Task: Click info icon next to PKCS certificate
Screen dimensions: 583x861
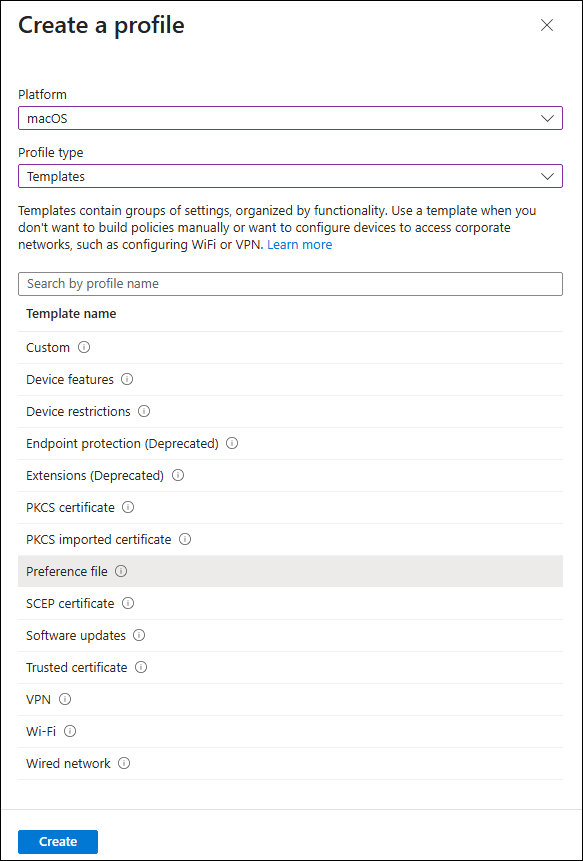Action: point(128,507)
